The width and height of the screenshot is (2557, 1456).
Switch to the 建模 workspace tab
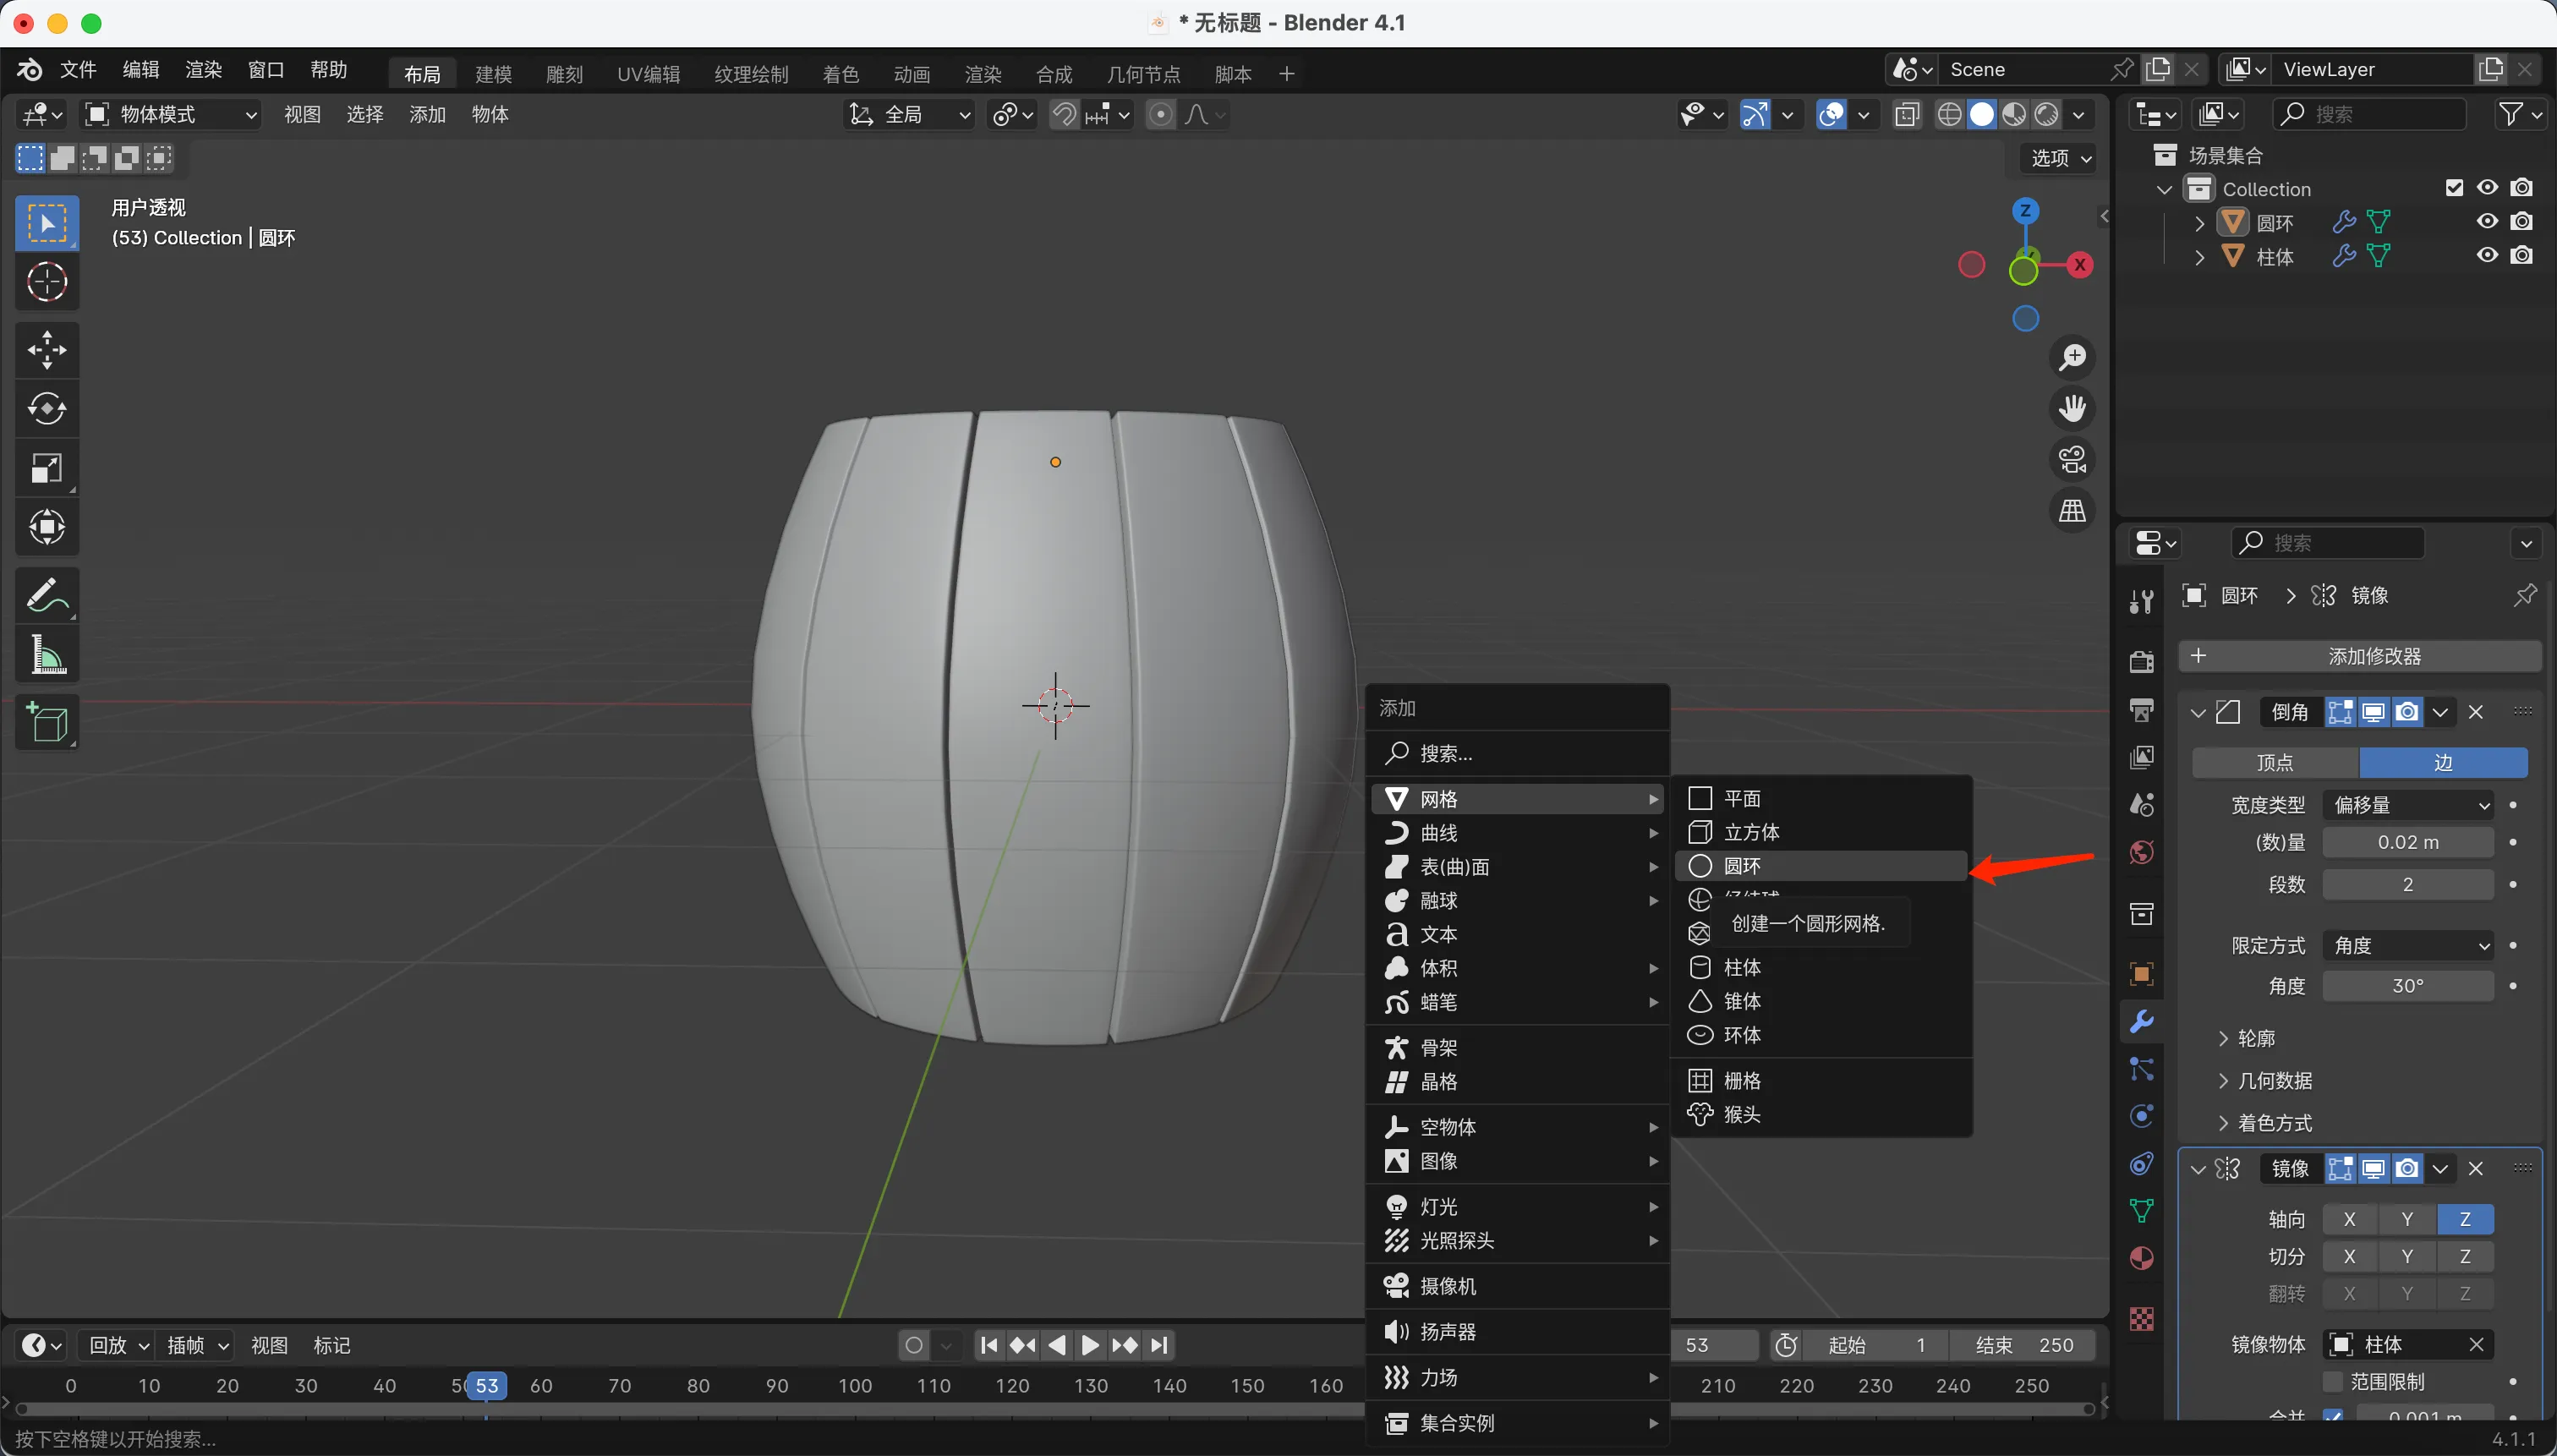click(x=493, y=74)
